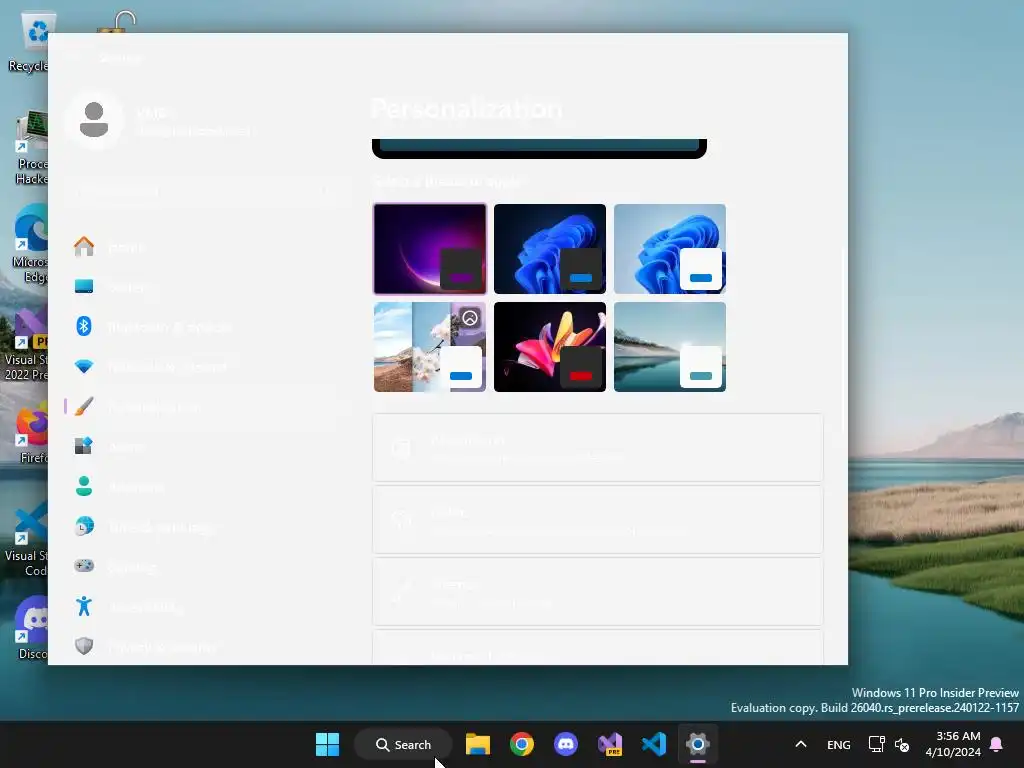Select the Recycle Bin desktop icon

point(28,42)
